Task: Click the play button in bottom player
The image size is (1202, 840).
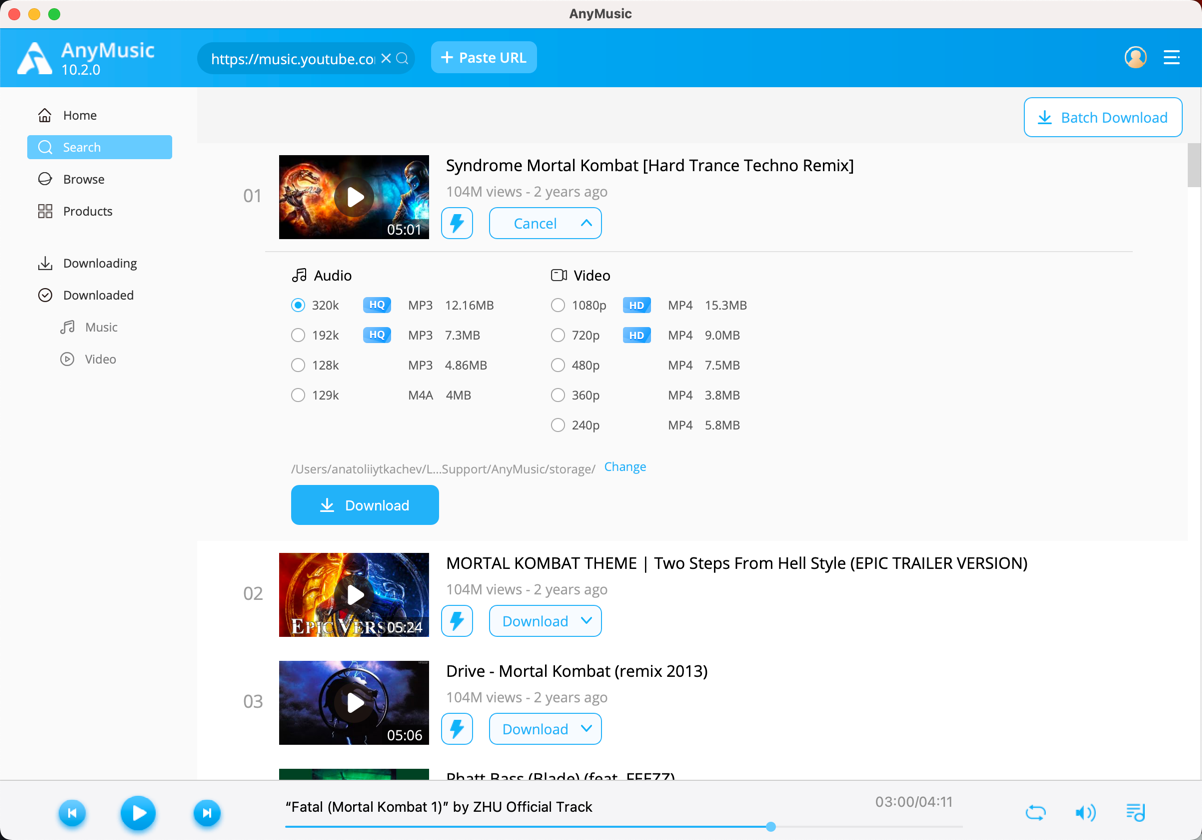Action: click(x=138, y=813)
